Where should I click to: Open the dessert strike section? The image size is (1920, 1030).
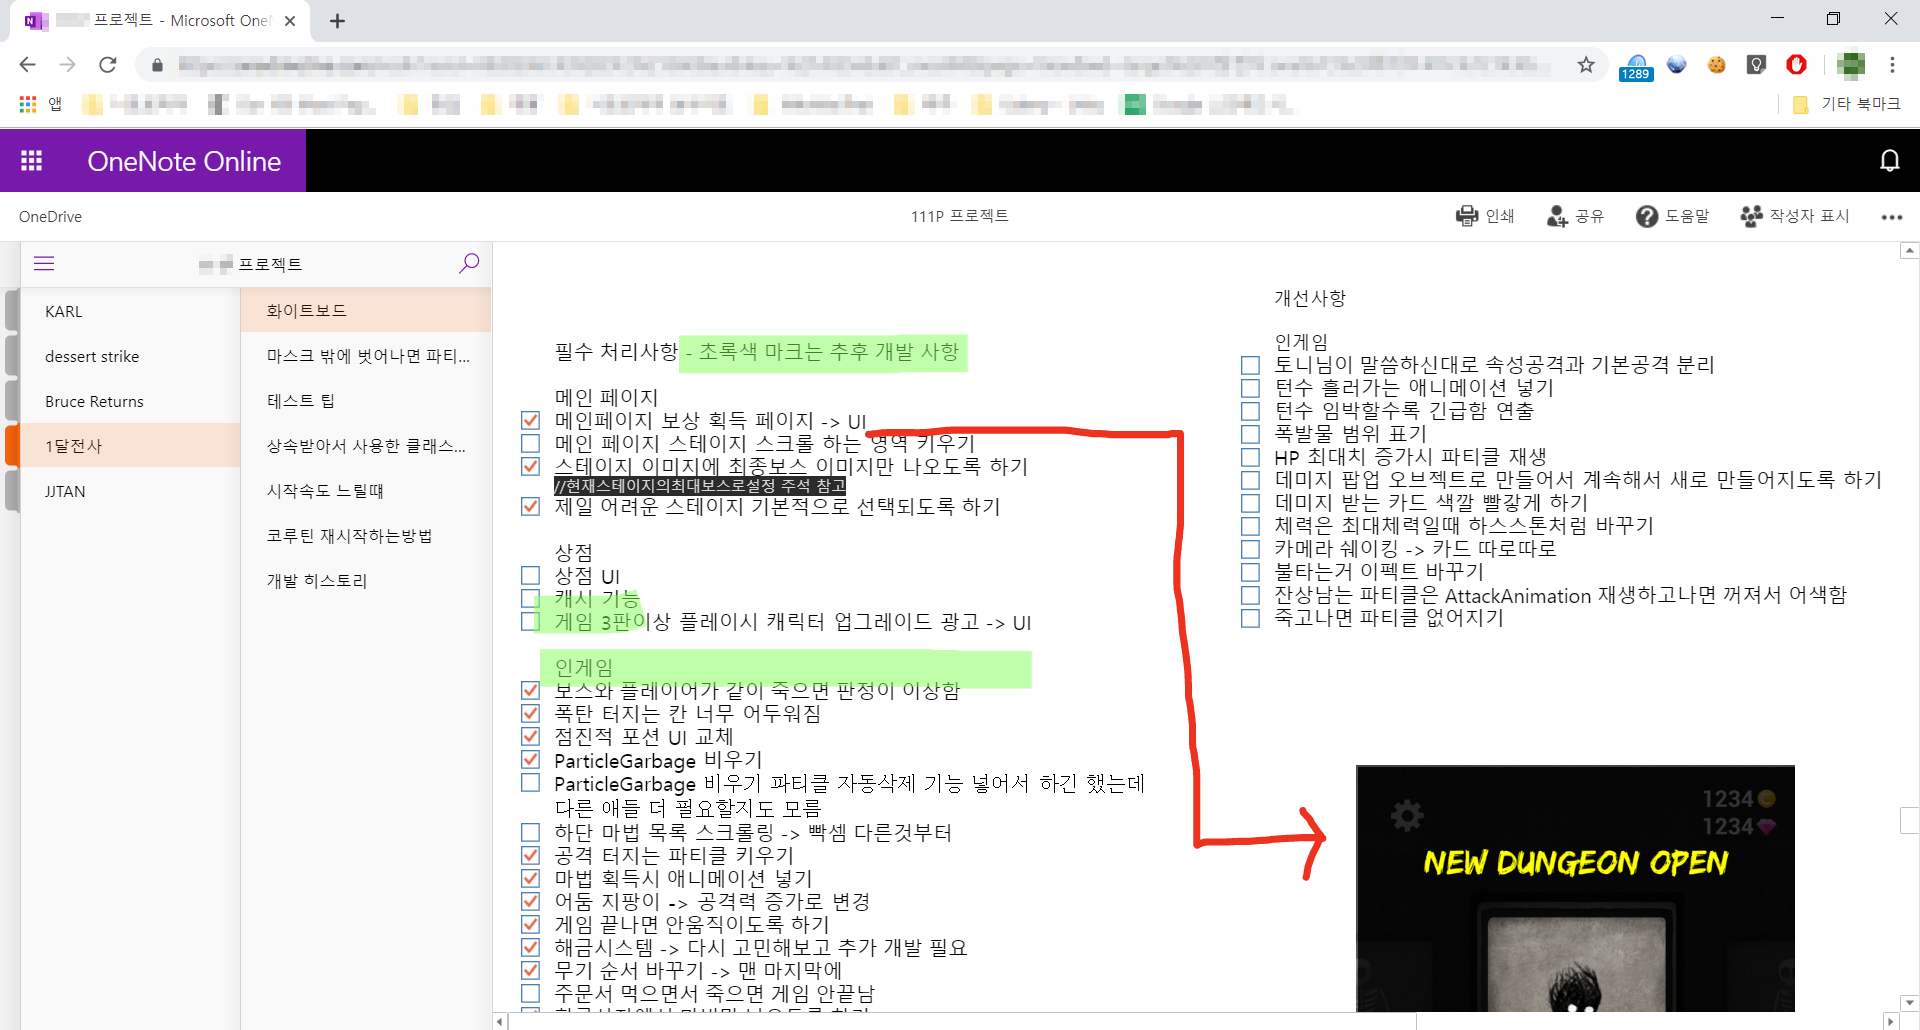130,356
